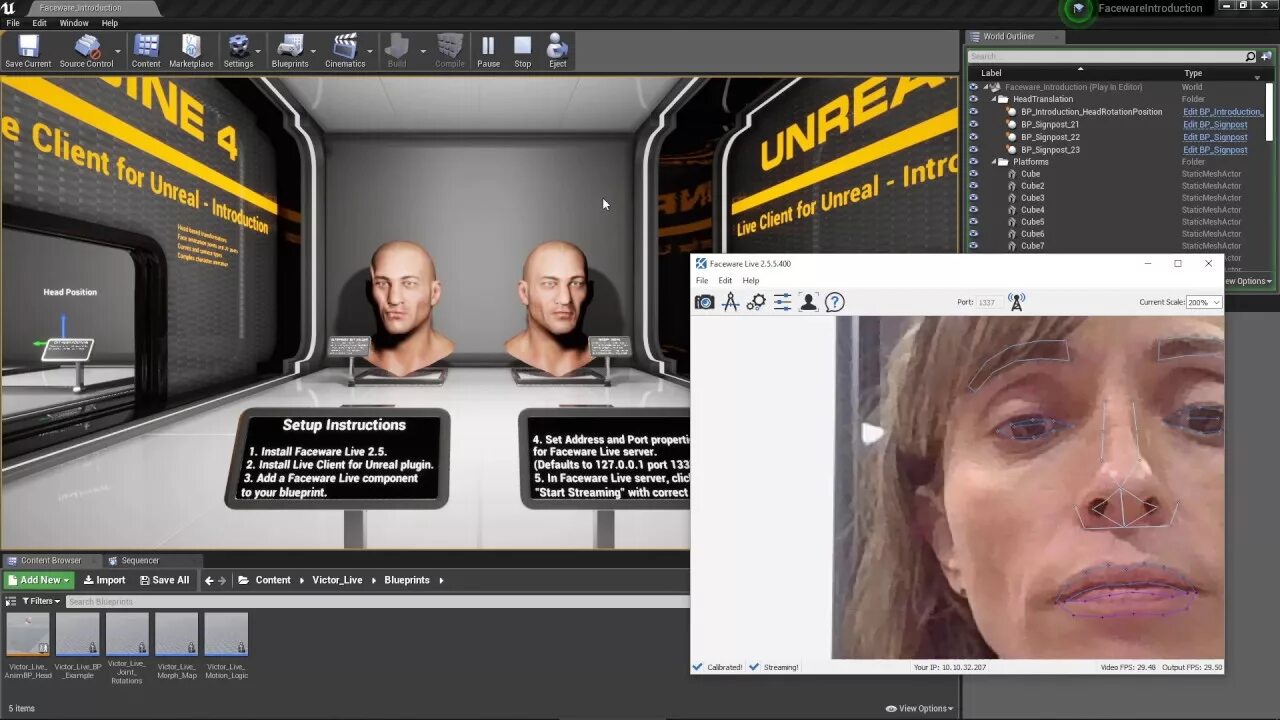Viewport: 1280px width, 720px height.
Task: Open Source Control dropdown arrow
Action: (x=118, y=51)
